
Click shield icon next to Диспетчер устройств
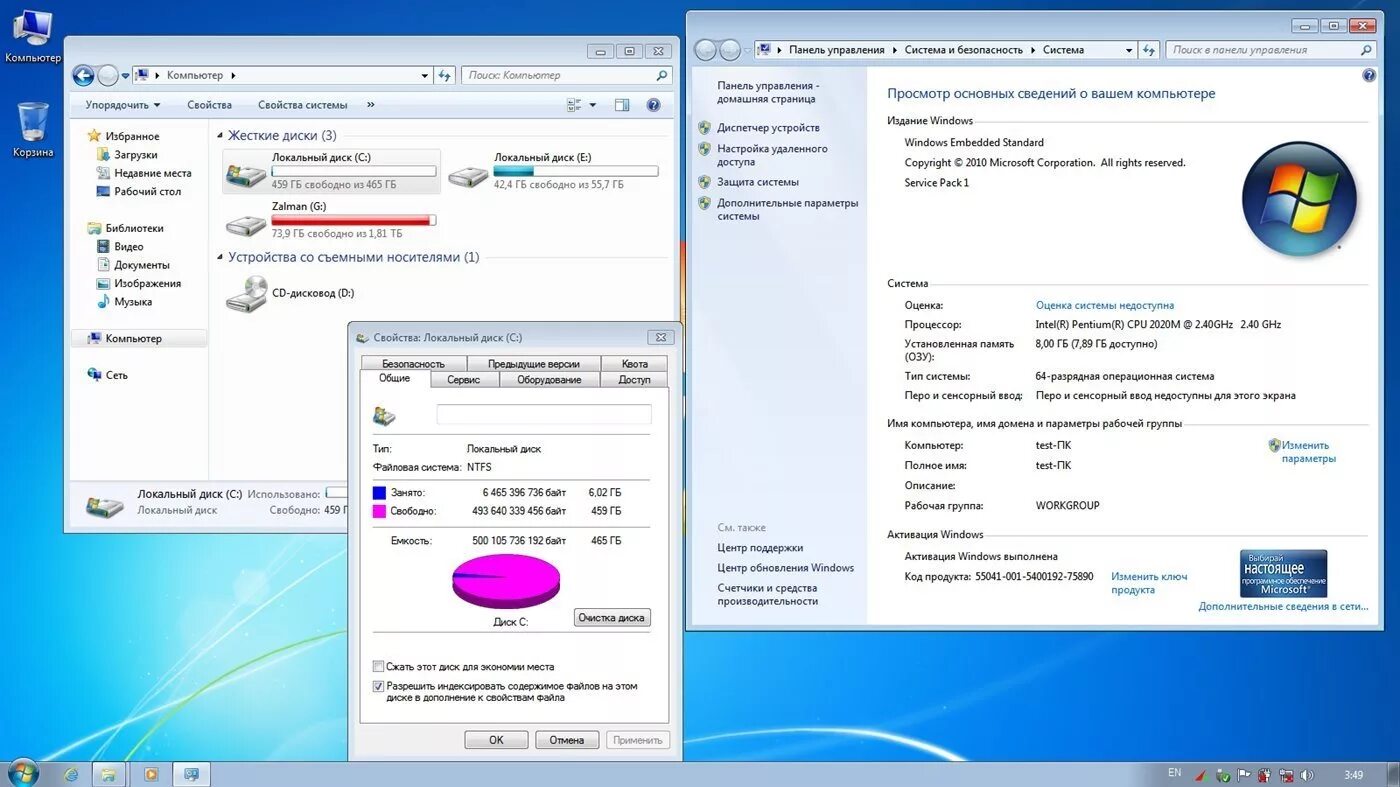point(704,128)
